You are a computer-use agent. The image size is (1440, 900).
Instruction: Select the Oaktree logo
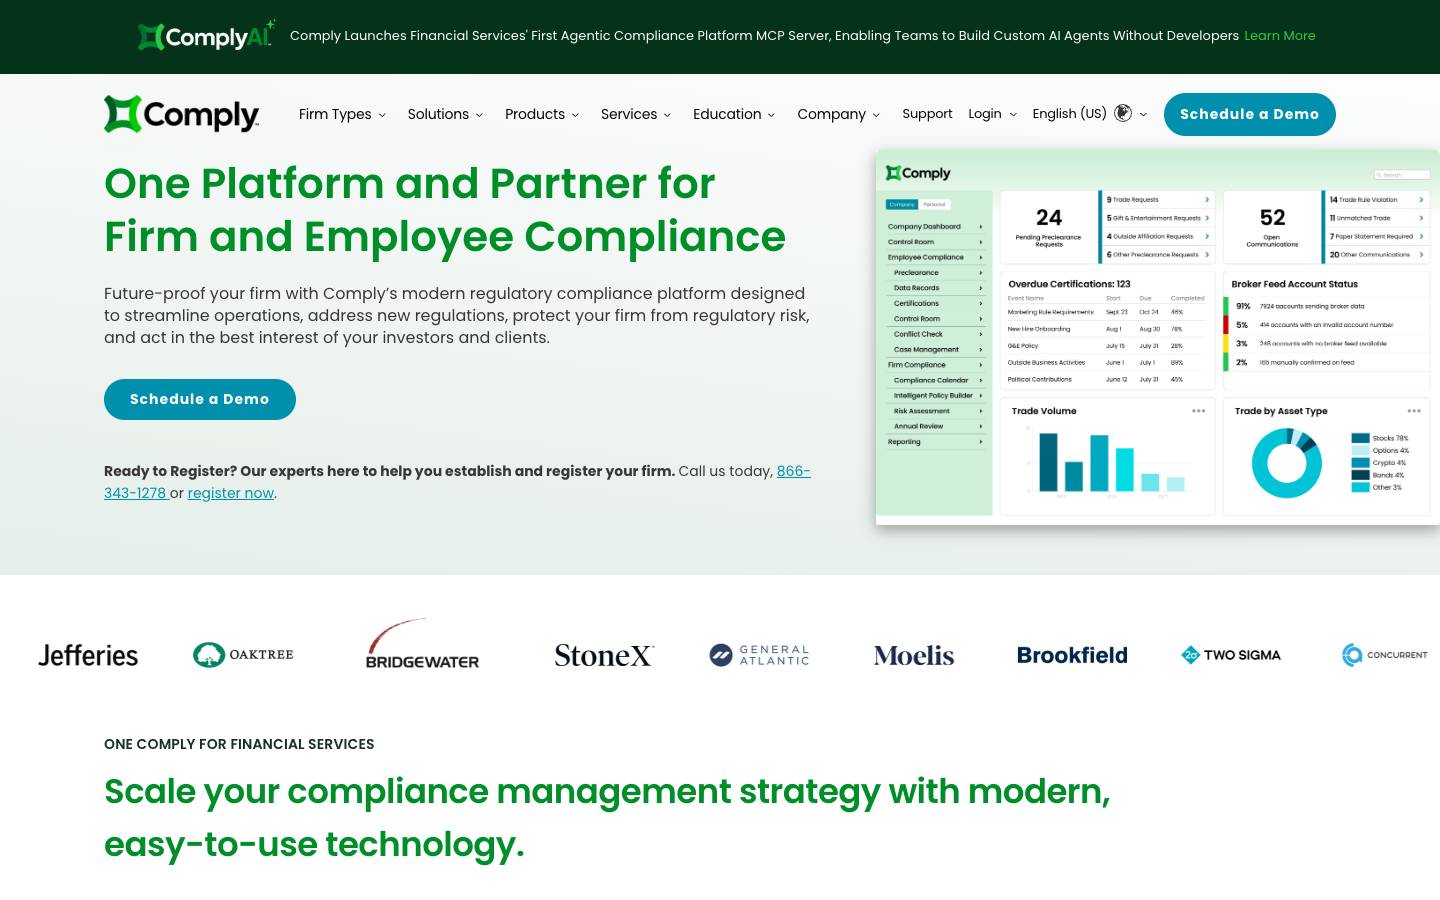pos(243,655)
